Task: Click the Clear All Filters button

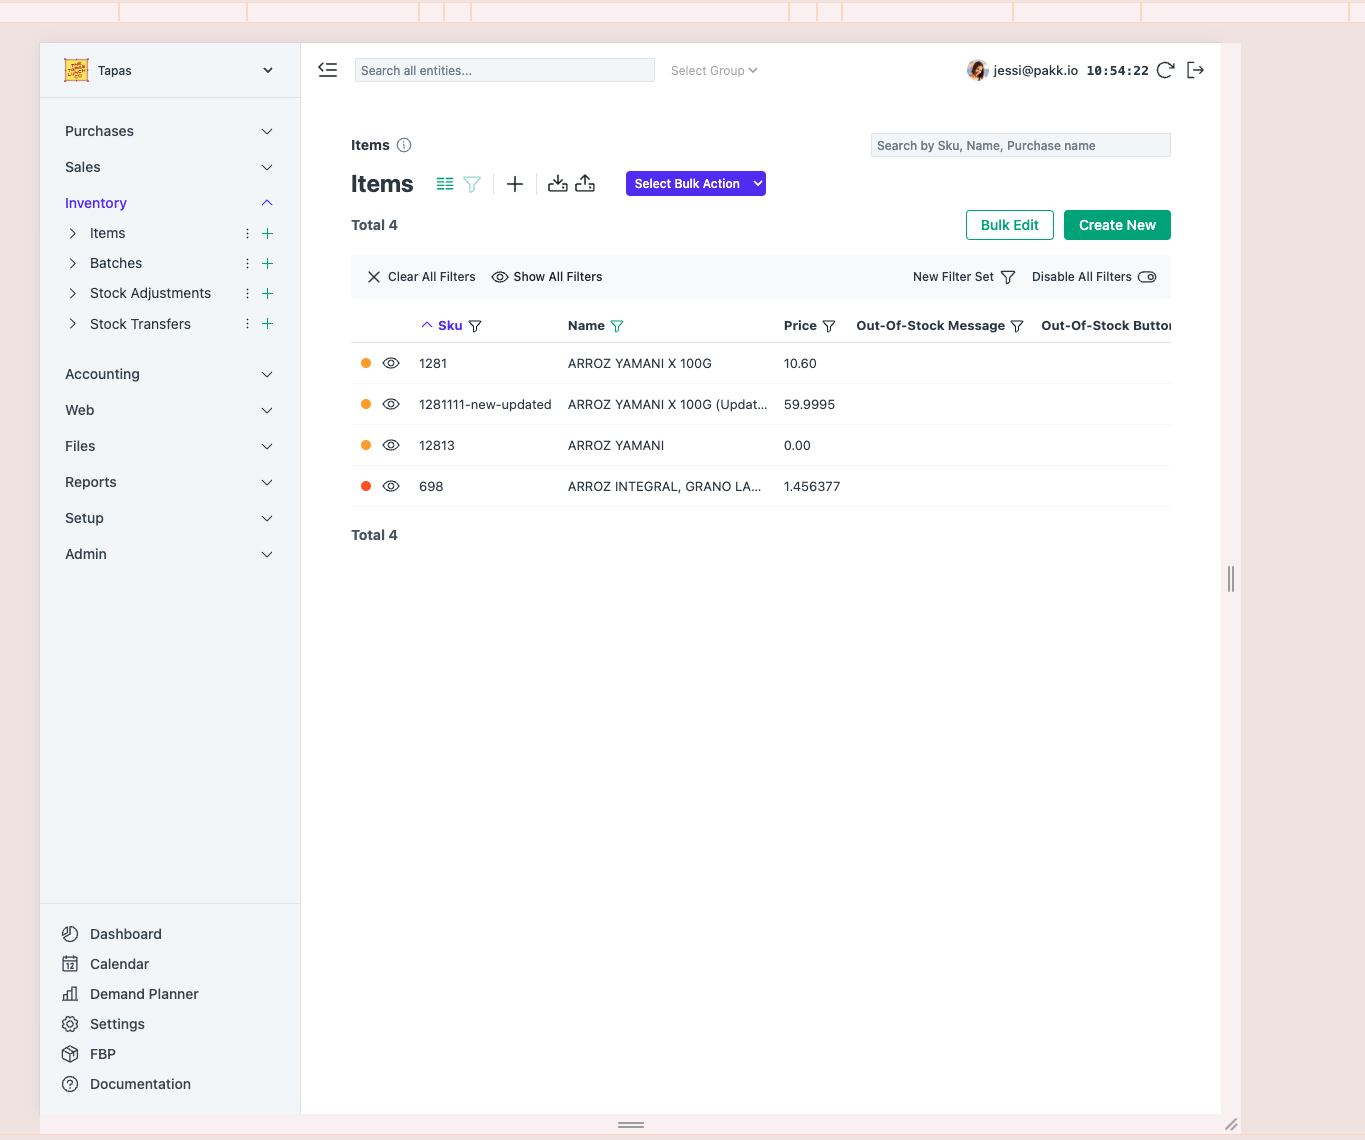Action: coord(421,277)
